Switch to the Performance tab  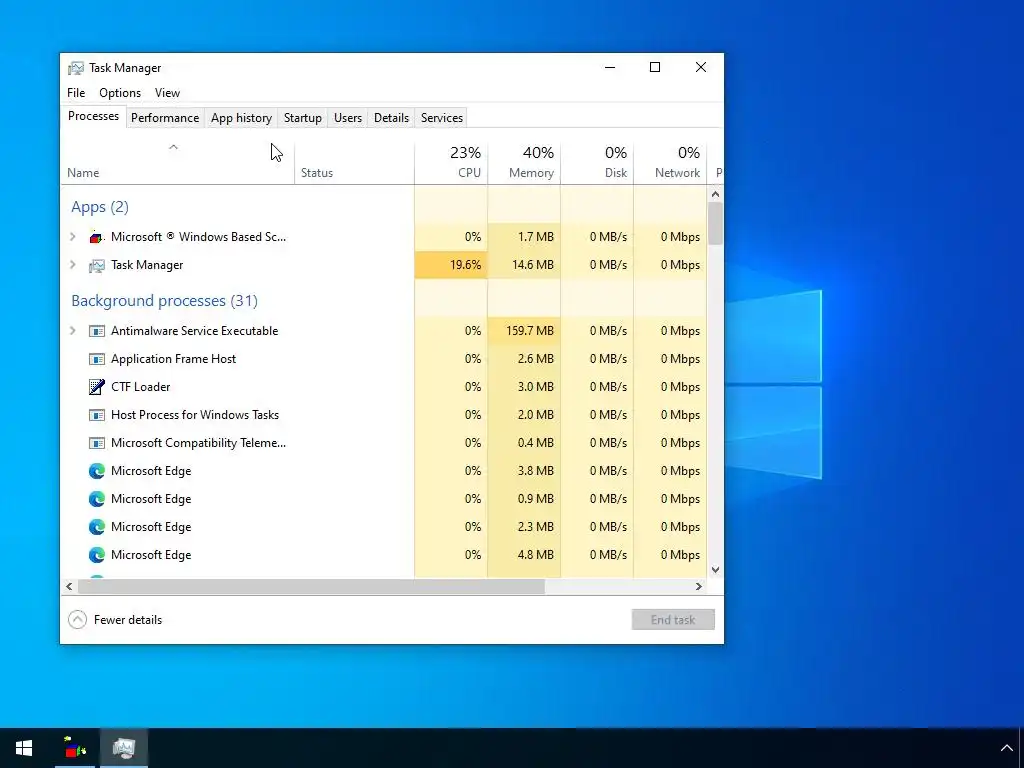click(x=165, y=118)
